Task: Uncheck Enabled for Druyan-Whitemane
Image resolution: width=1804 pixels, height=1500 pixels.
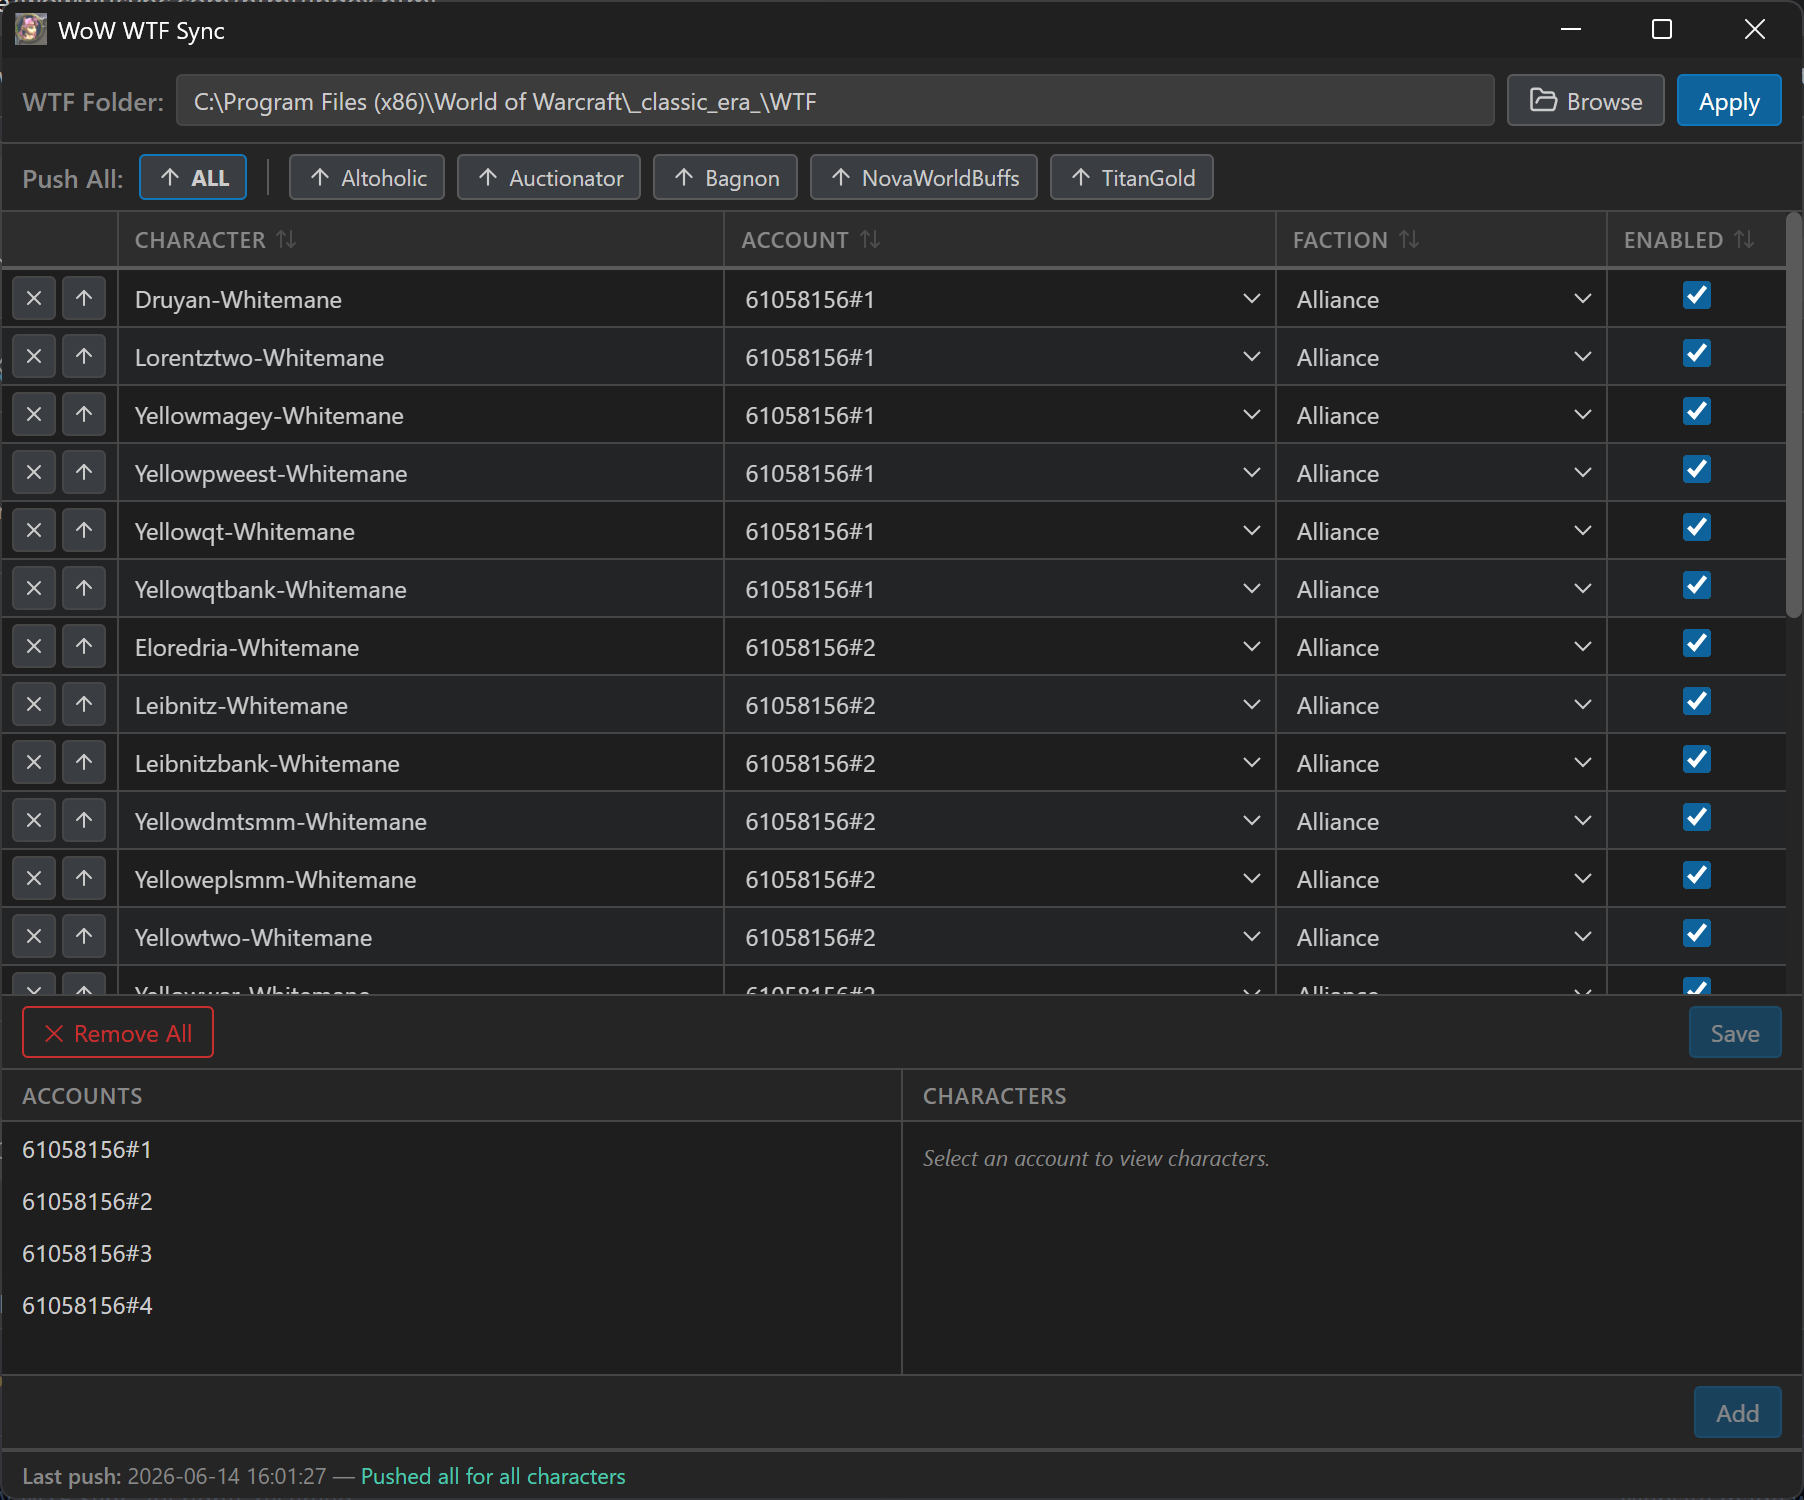Action: click(1697, 295)
